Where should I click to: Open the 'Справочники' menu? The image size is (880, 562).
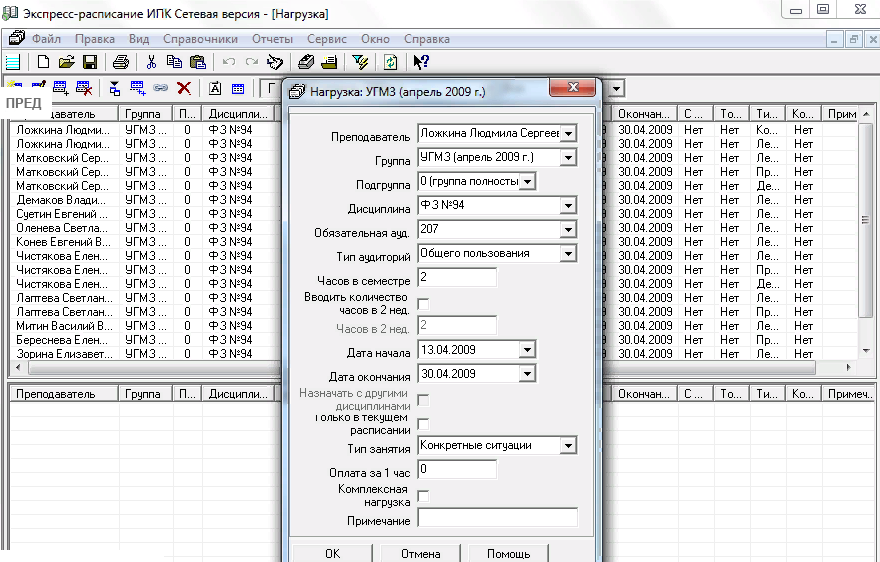click(199, 39)
